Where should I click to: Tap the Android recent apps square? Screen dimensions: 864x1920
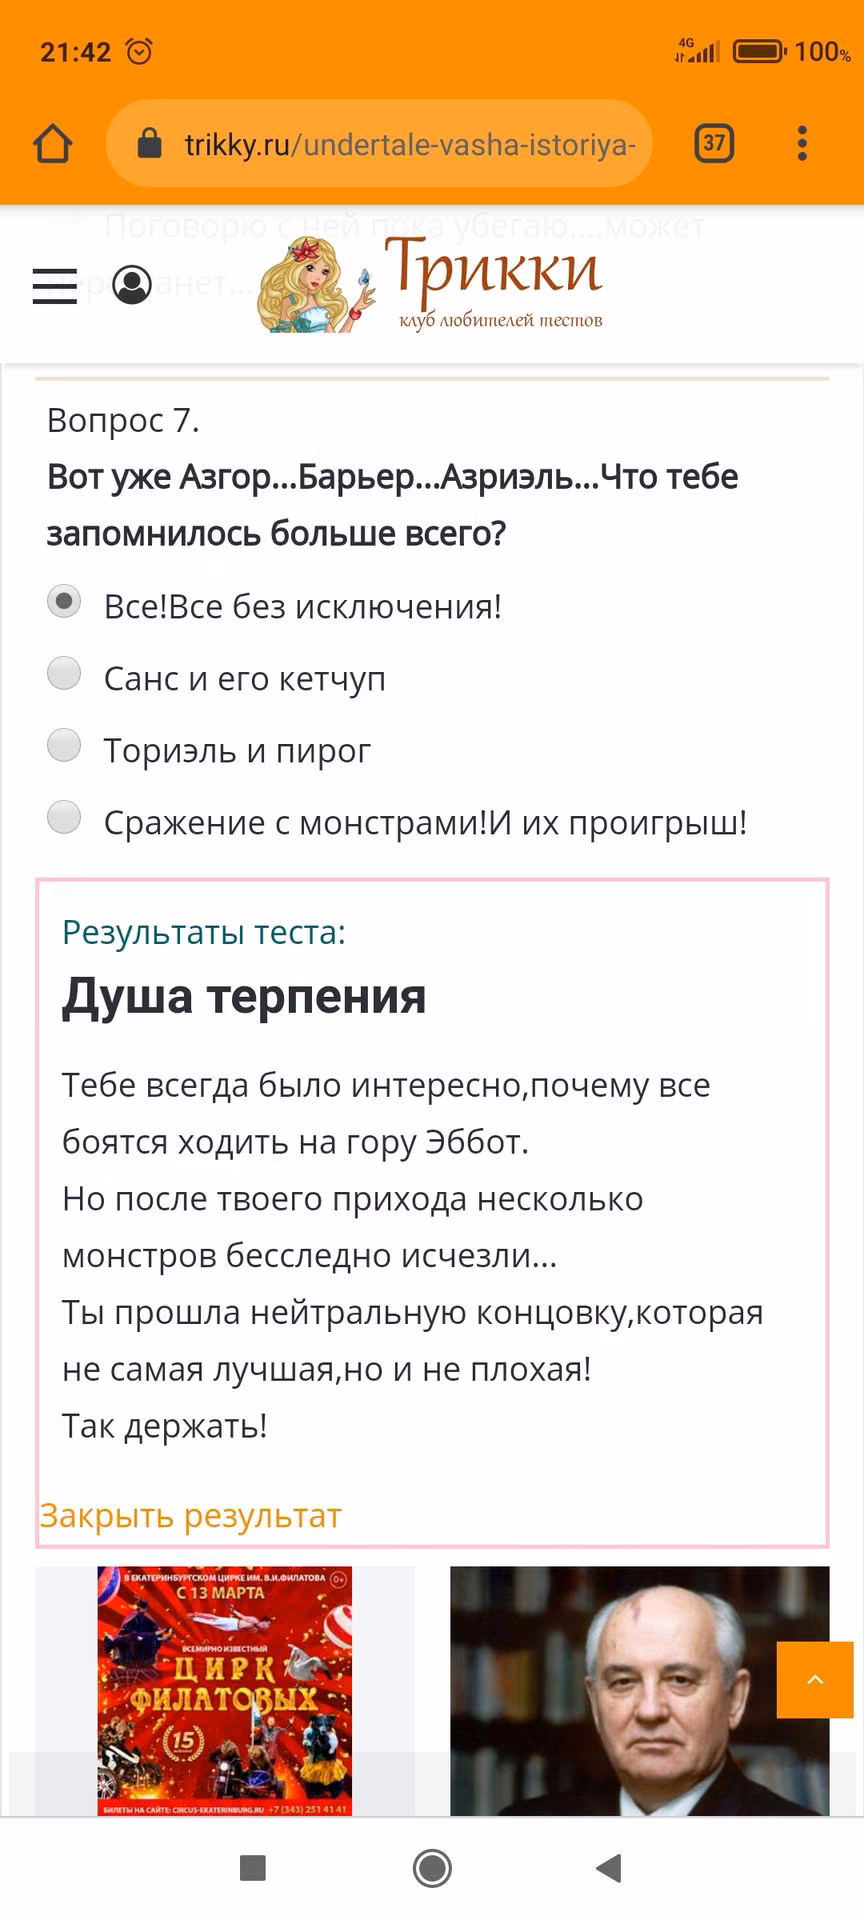254,1867
